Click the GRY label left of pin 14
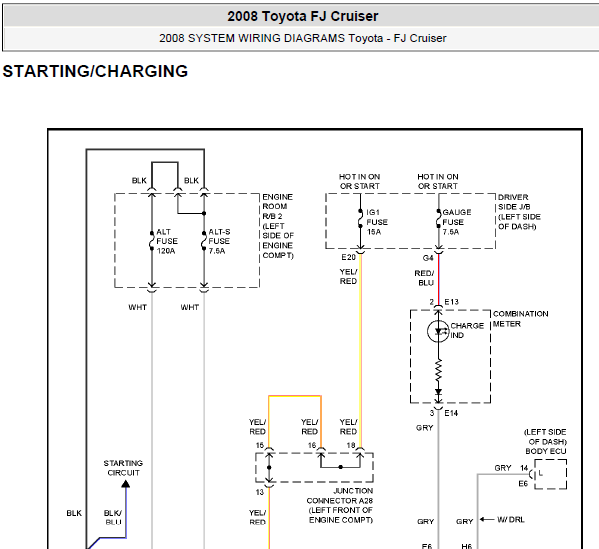The height and width of the screenshot is (549, 599). point(503,468)
